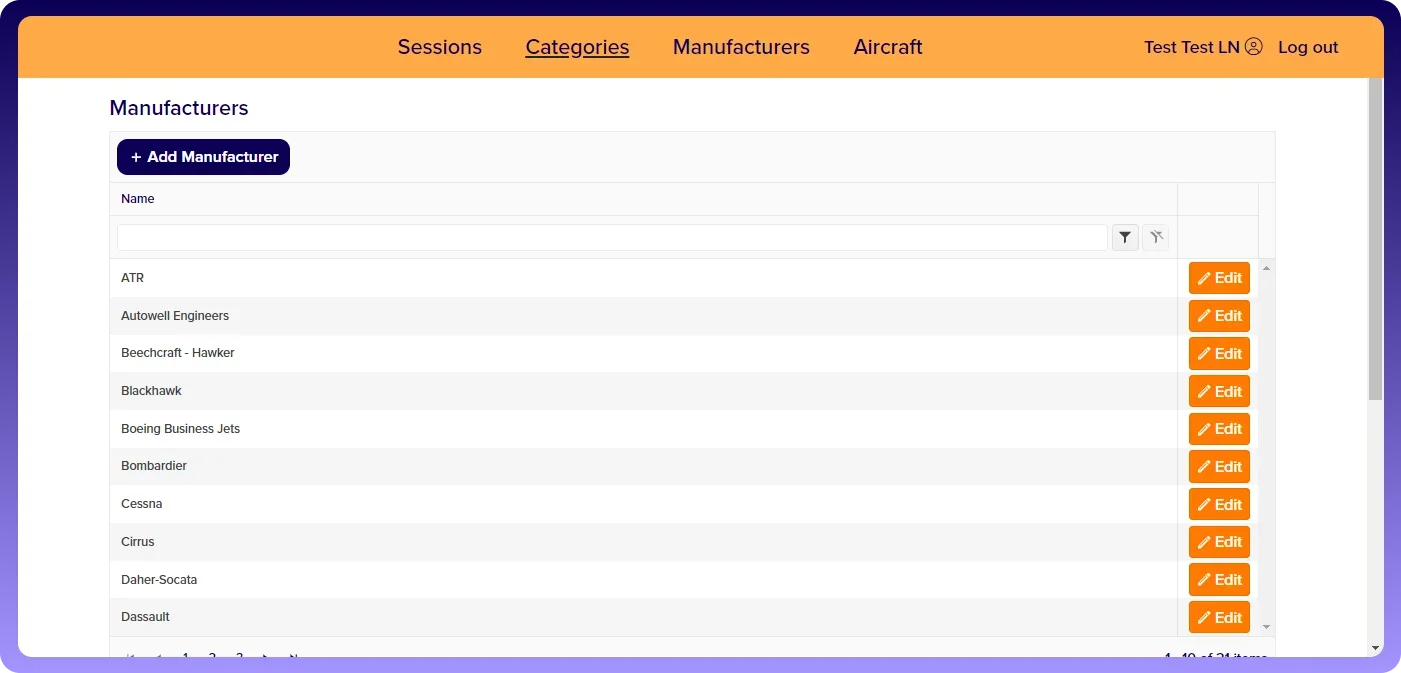Edit the Bombardier row
Image resolution: width=1401 pixels, height=673 pixels.
(x=1219, y=466)
